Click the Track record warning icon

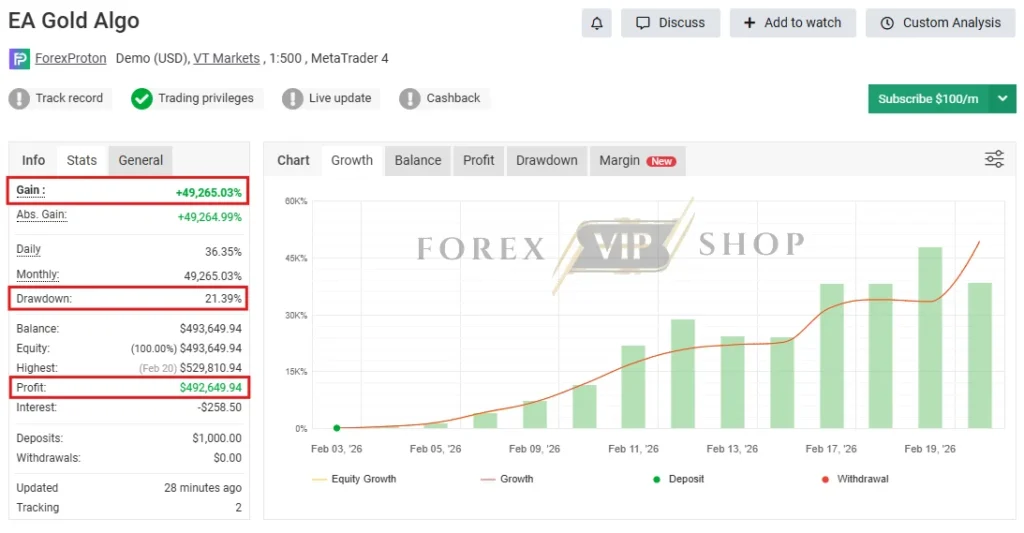tap(19, 99)
